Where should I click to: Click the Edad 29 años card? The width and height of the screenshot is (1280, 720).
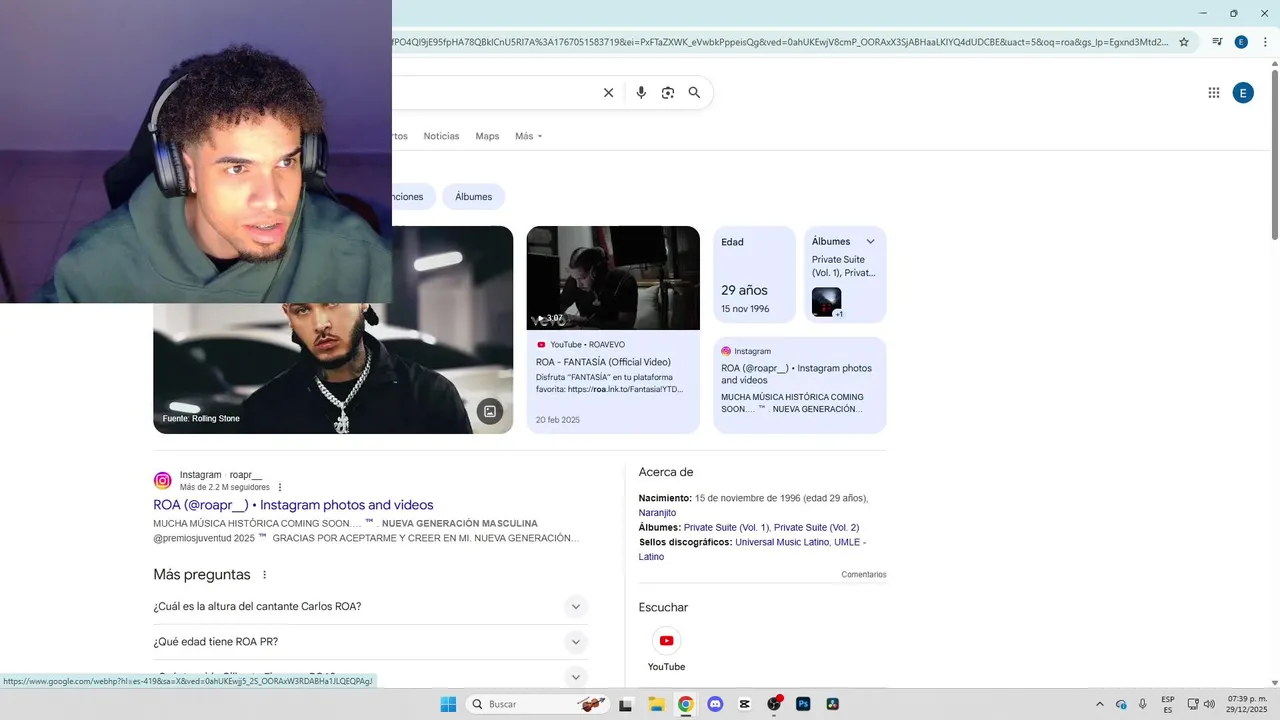(x=754, y=274)
